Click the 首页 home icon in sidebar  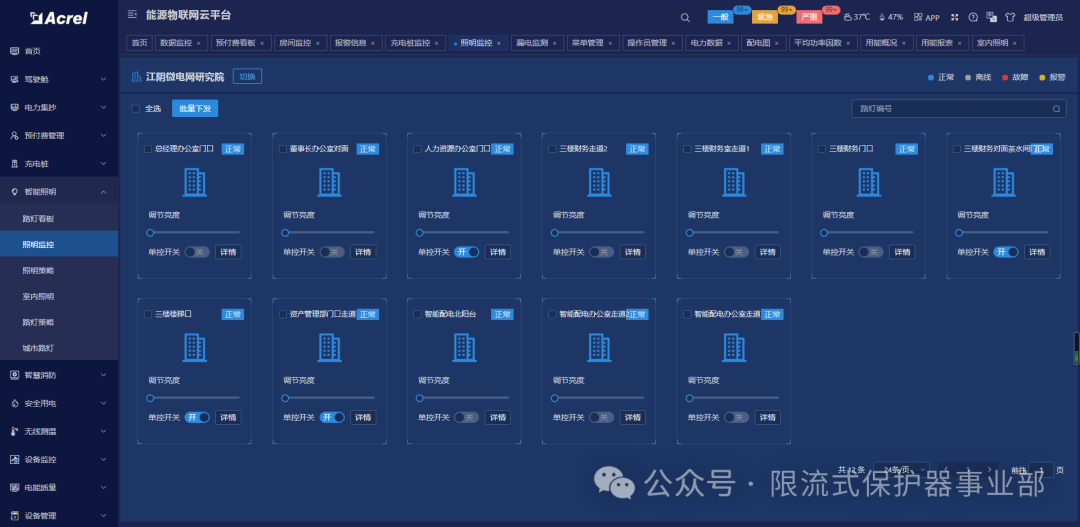coord(14,51)
